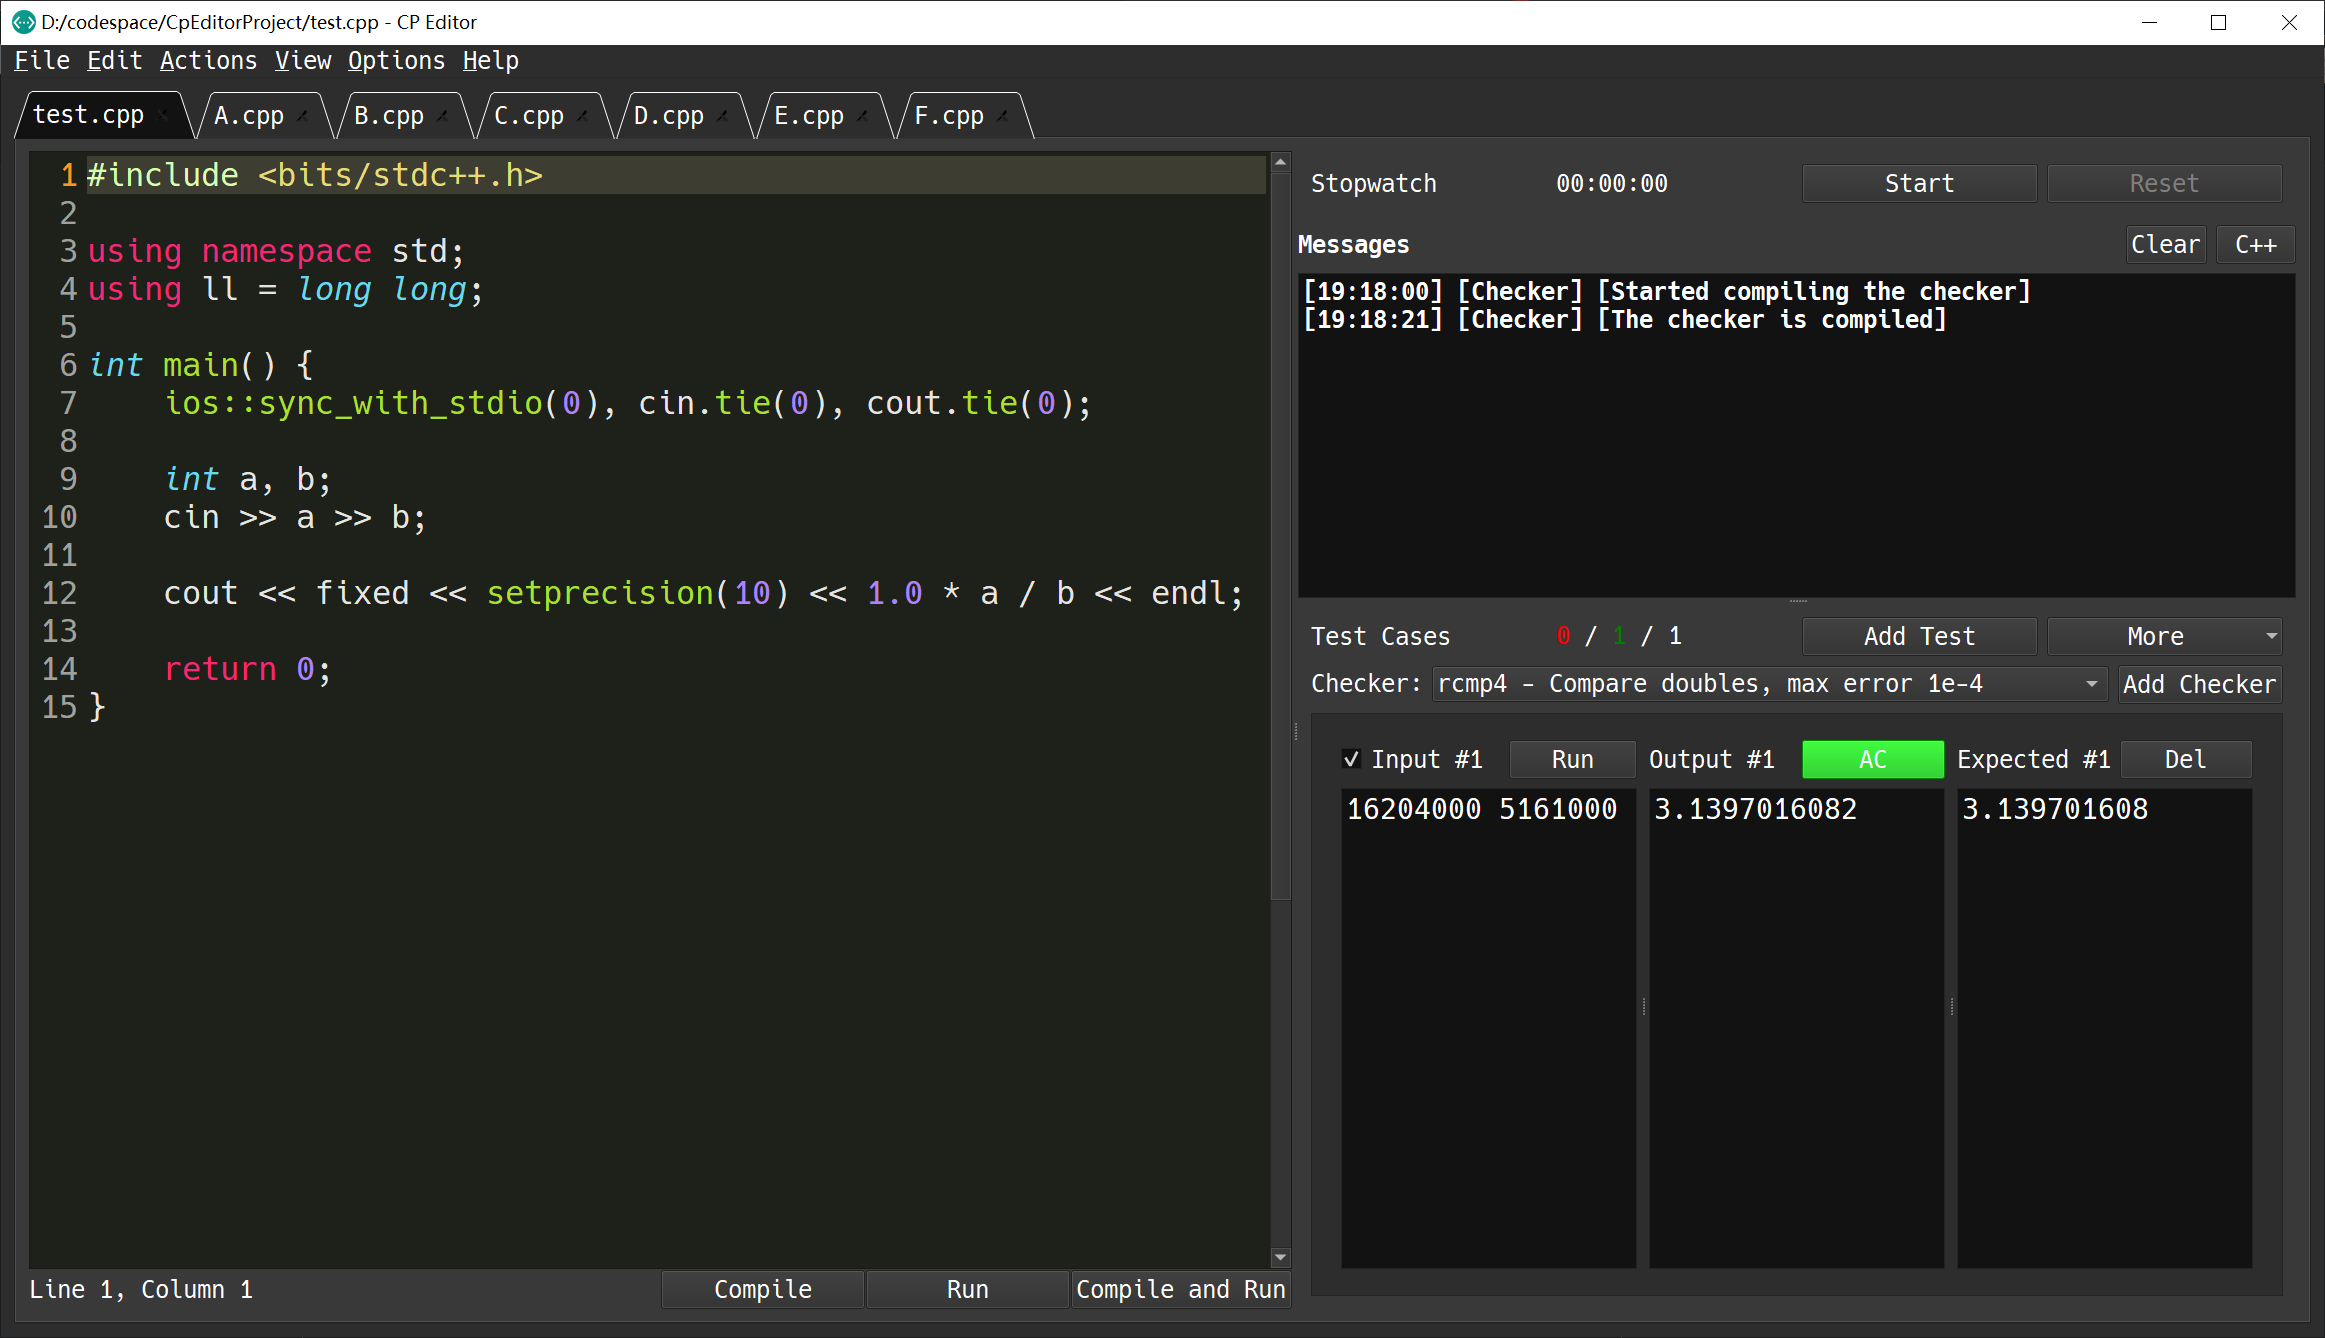Close the test.cpp tab
2325x1338 pixels.
[163, 114]
